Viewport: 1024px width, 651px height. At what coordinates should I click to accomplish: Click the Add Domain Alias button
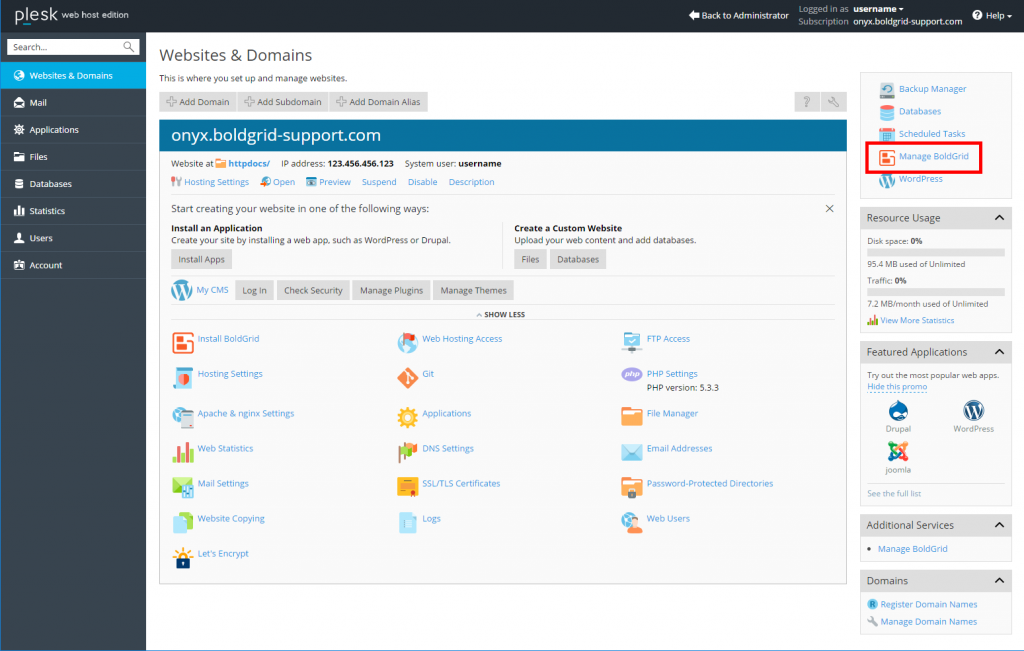coord(378,102)
